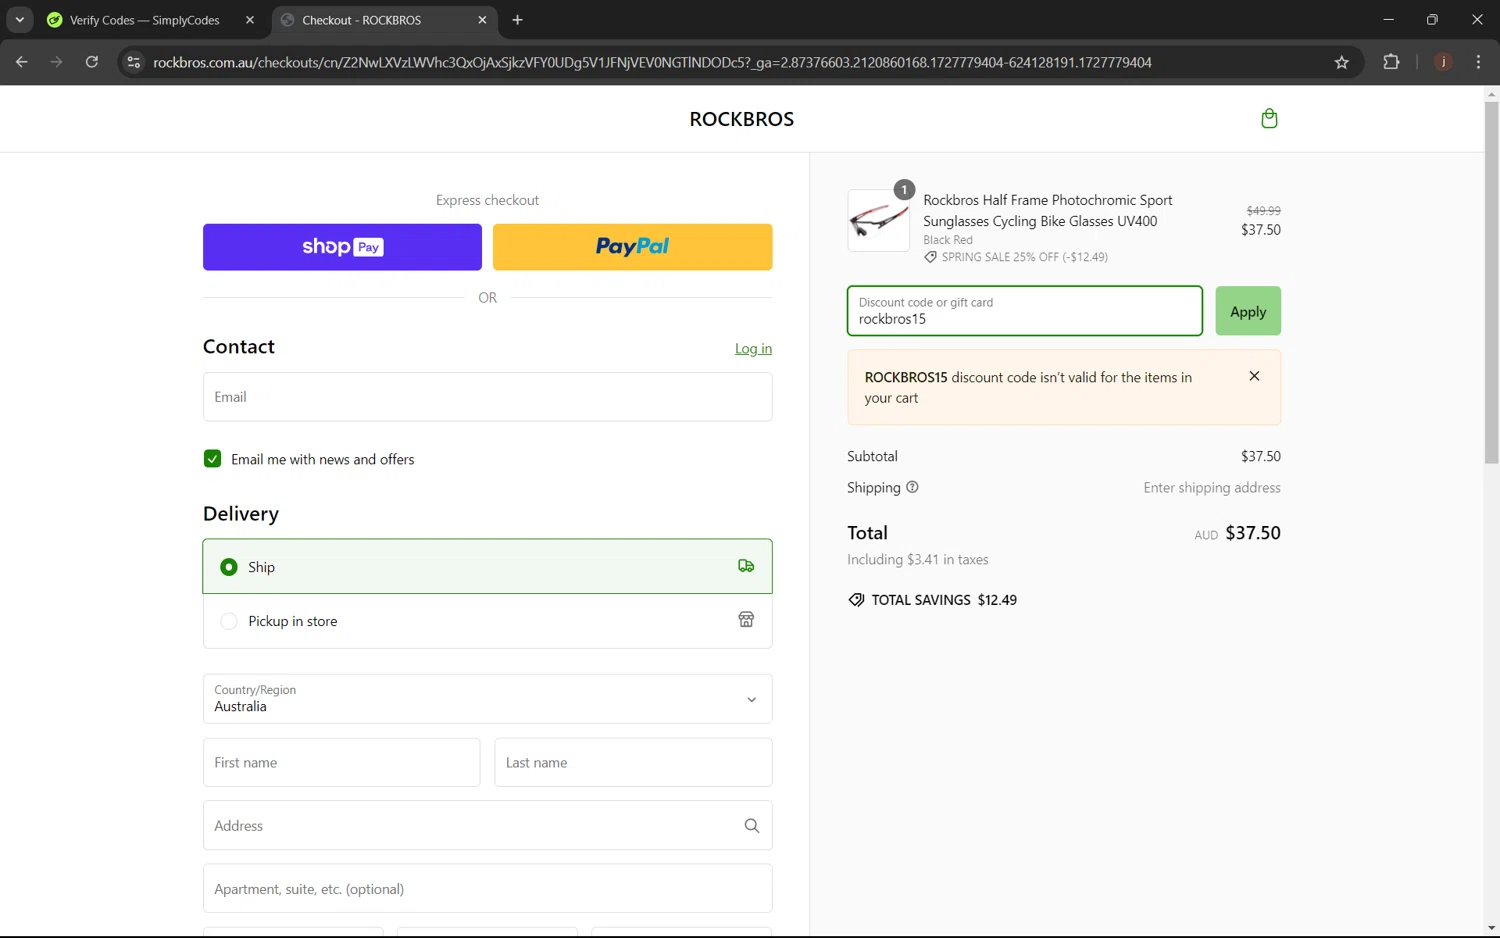Choose Pickup in store radio button
The height and width of the screenshot is (938, 1500).
[x=229, y=621]
